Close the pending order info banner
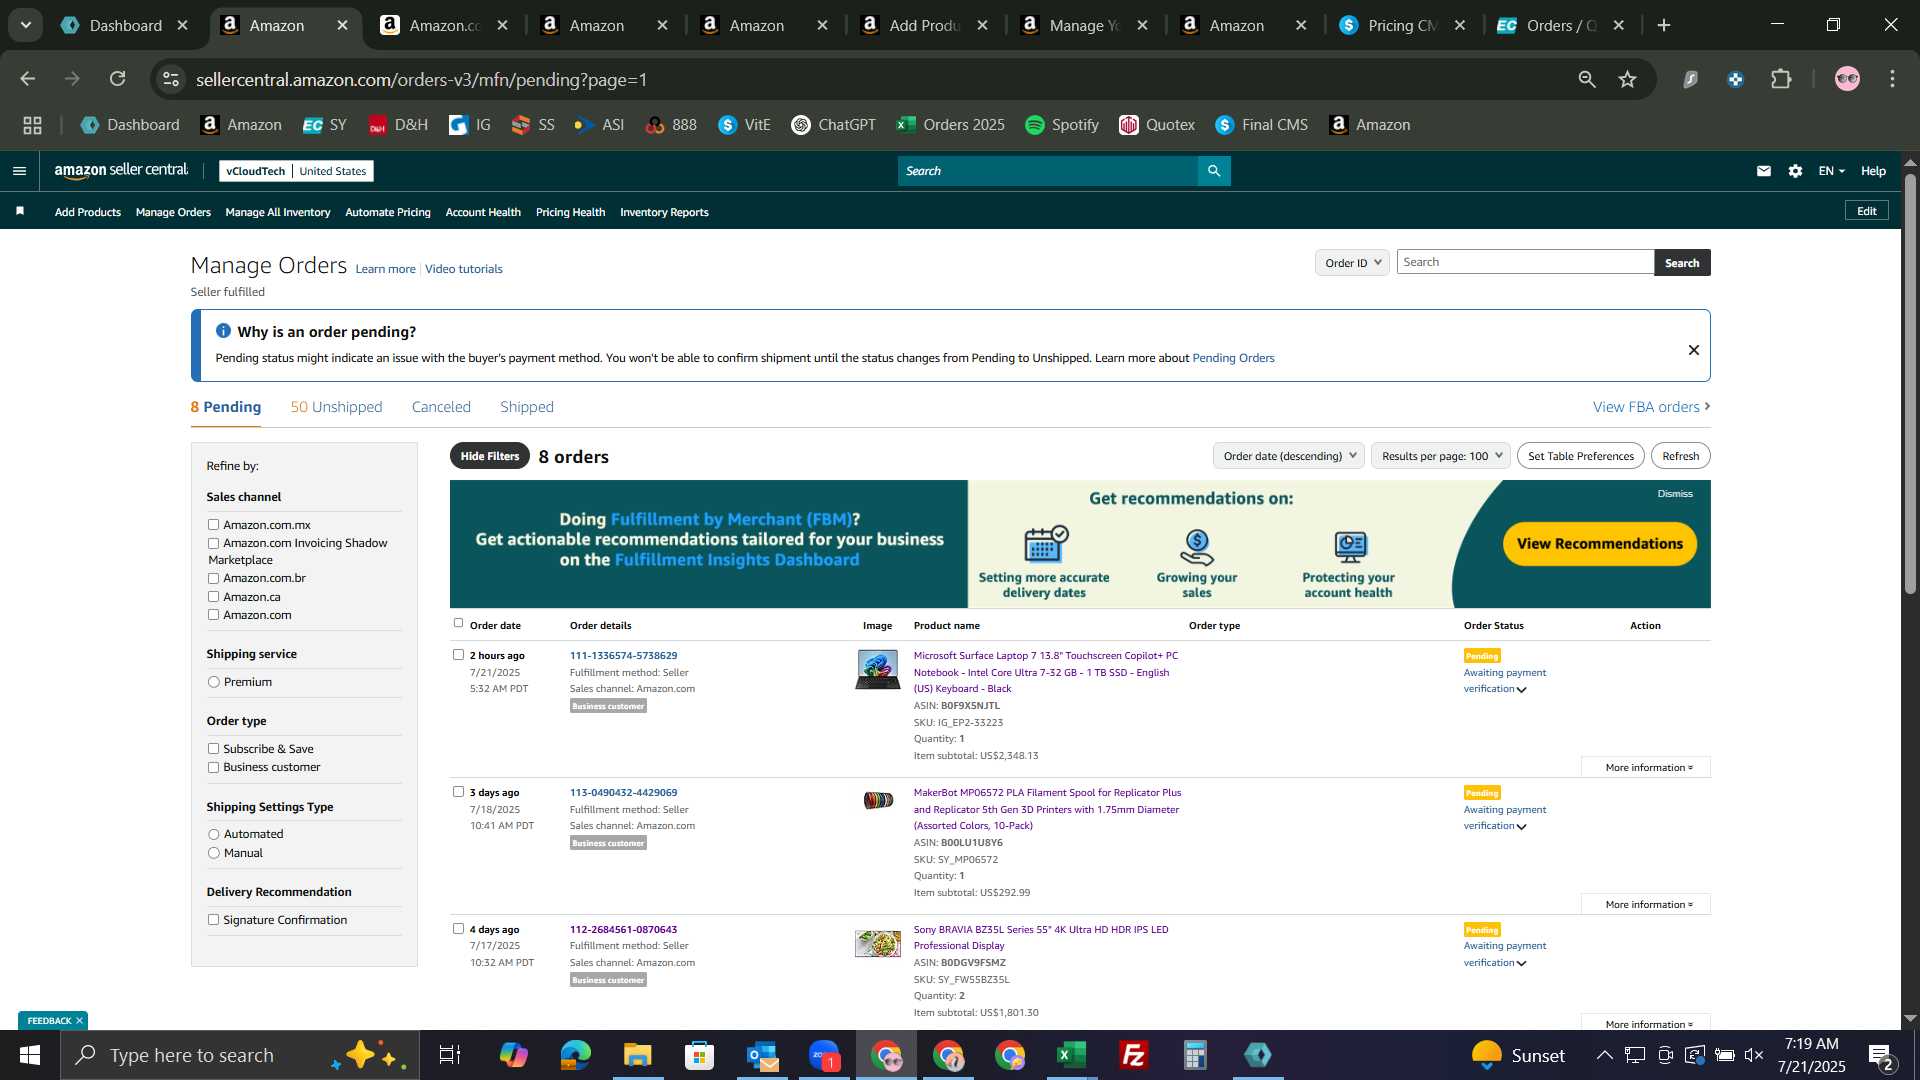 (x=1694, y=350)
